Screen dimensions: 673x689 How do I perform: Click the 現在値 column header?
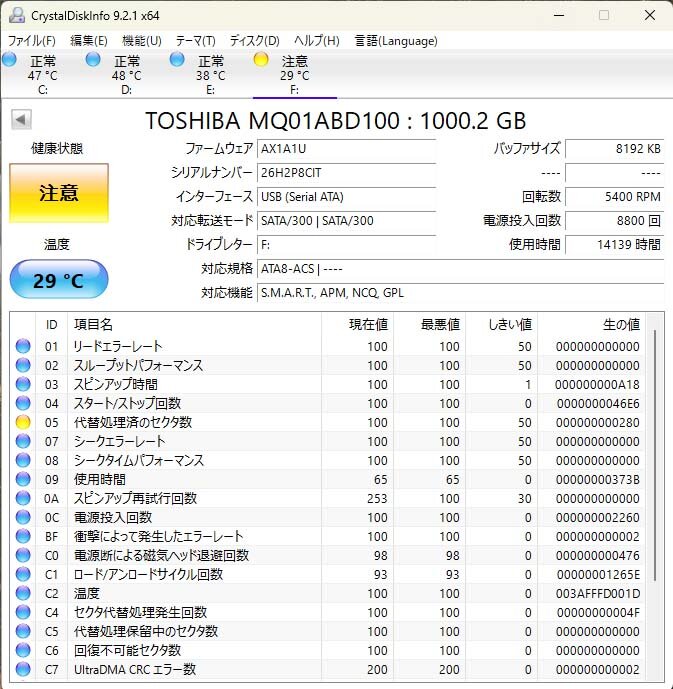click(357, 324)
